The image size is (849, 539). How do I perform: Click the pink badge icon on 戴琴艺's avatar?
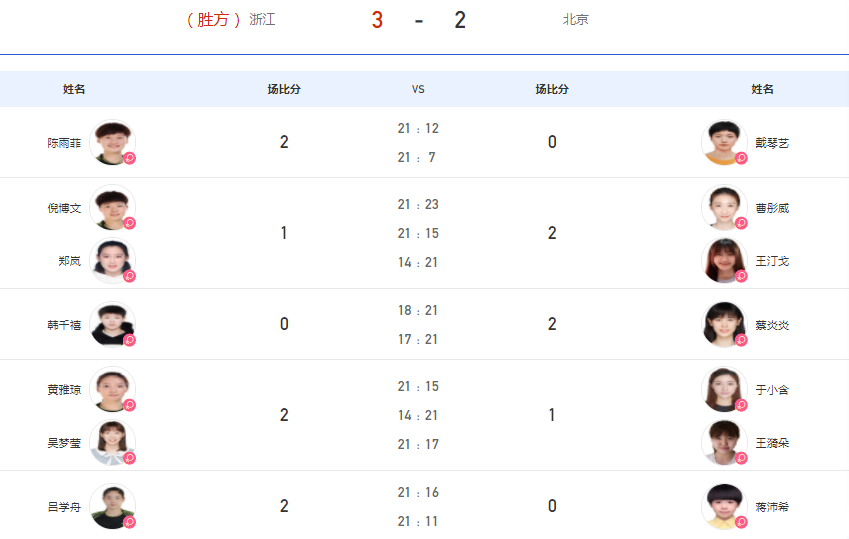(x=741, y=158)
